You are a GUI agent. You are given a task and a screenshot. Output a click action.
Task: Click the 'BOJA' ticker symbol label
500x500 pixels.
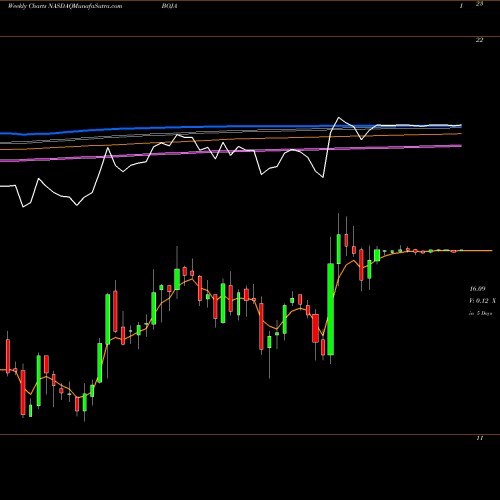(x=169, y=6)
